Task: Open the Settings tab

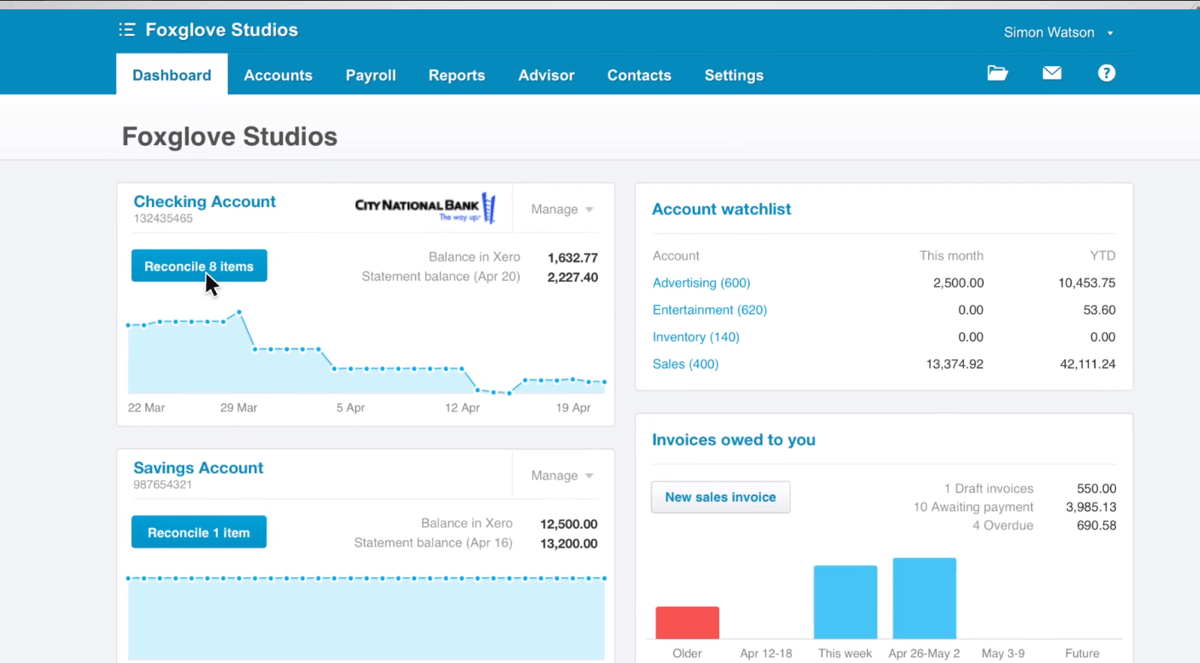Action: [733, 74]
